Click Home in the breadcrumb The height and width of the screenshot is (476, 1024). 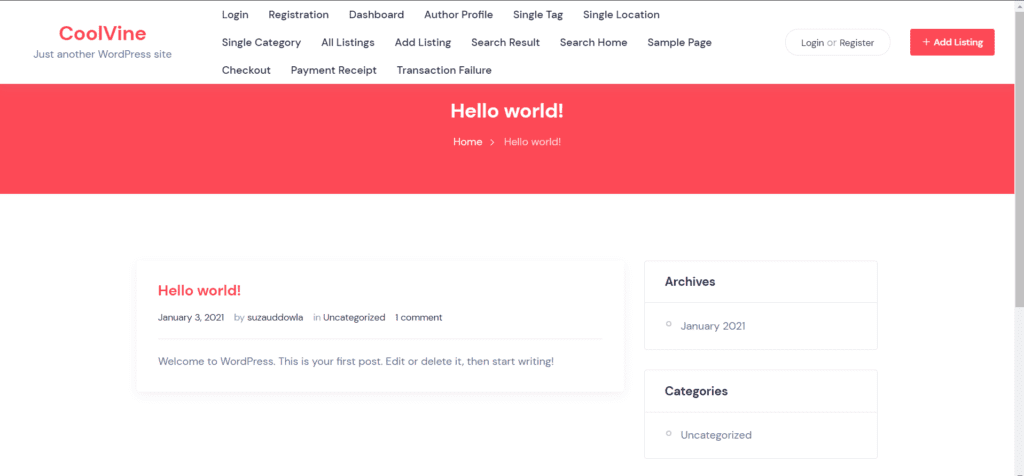(x=467, y=142)
